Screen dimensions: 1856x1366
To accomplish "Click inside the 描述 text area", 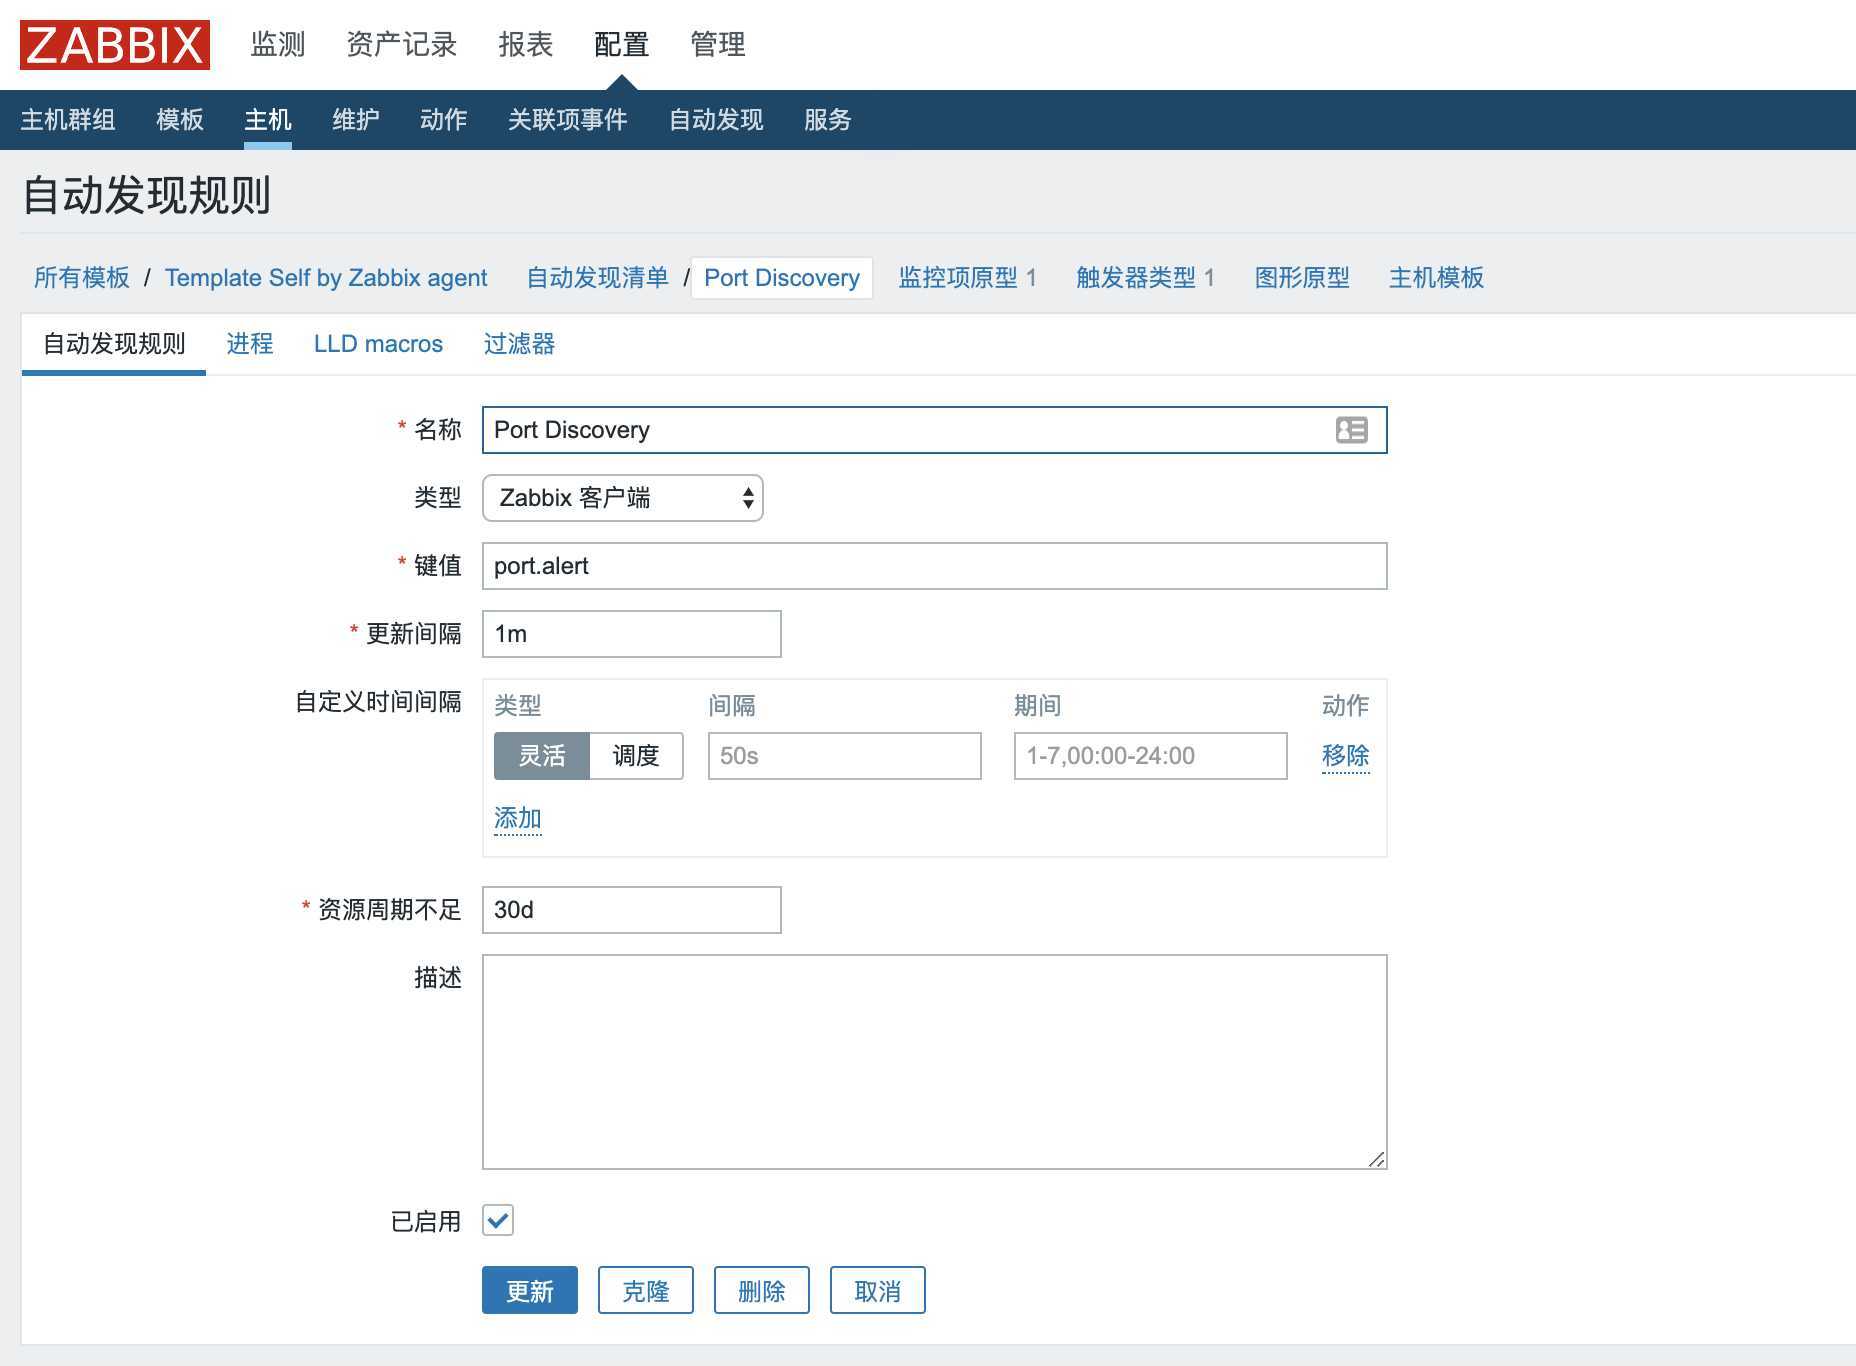I will click(x=935, y=1062).
